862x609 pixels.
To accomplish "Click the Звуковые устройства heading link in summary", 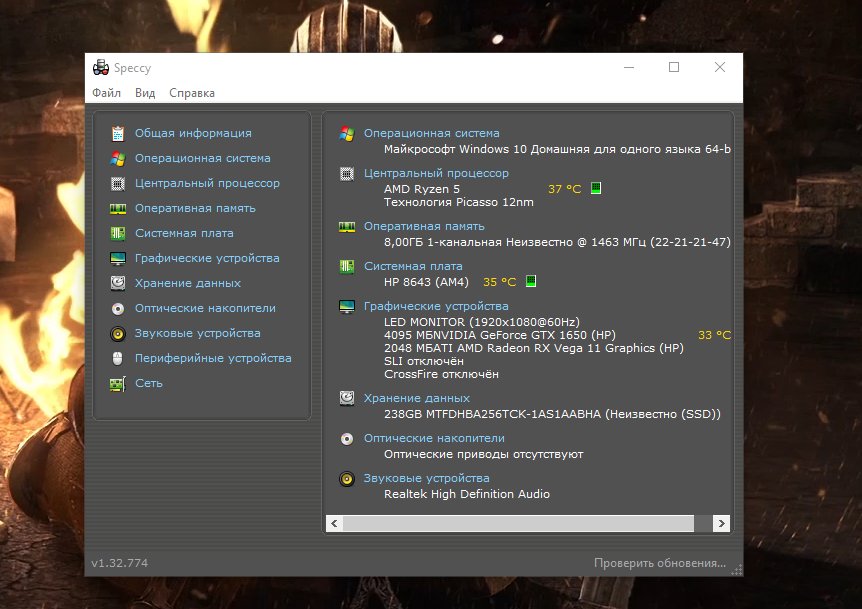I will coord(427,478).
